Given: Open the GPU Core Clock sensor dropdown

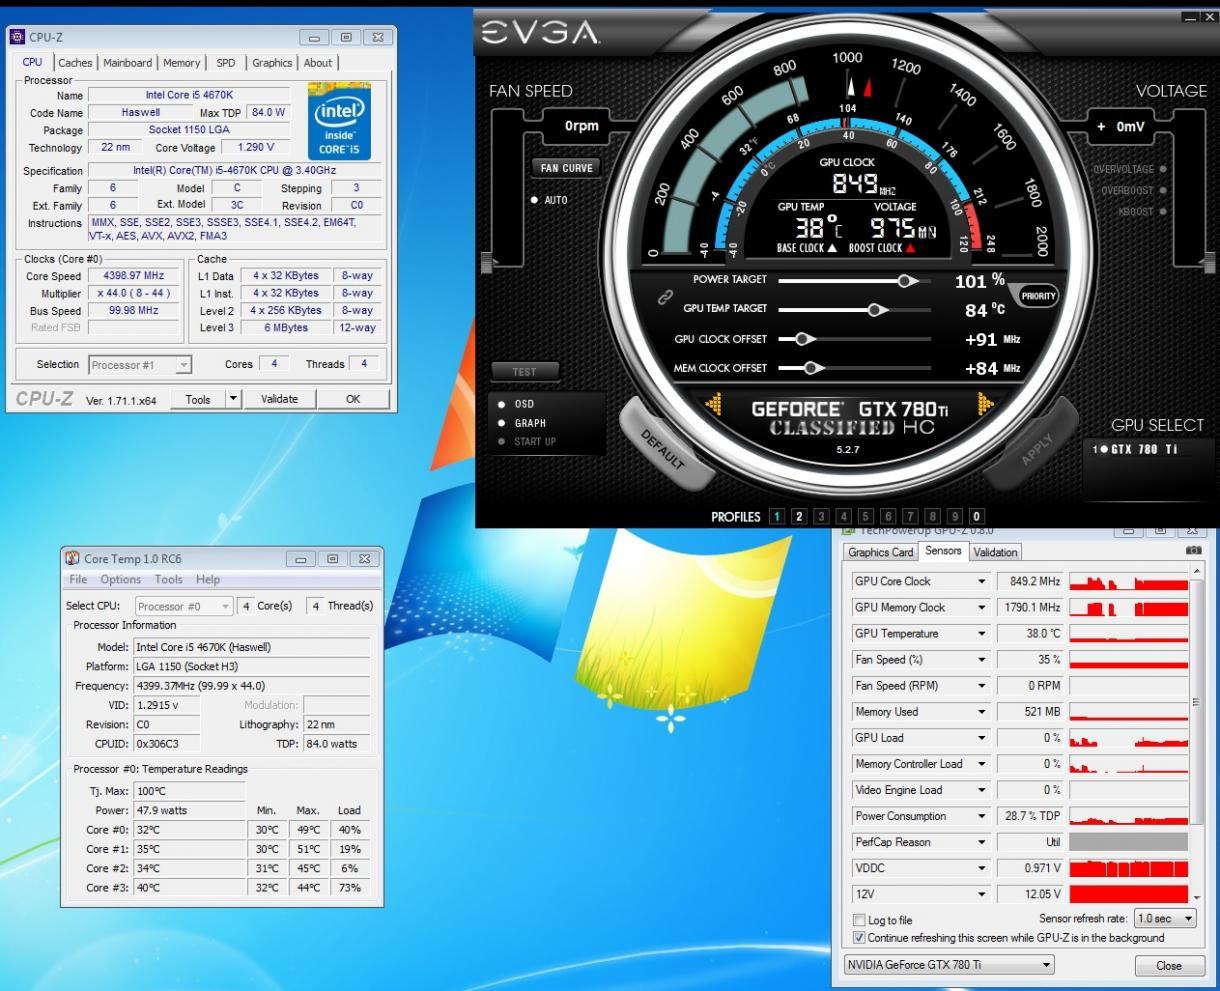Looking at the screenshot, I should point(981,581).
